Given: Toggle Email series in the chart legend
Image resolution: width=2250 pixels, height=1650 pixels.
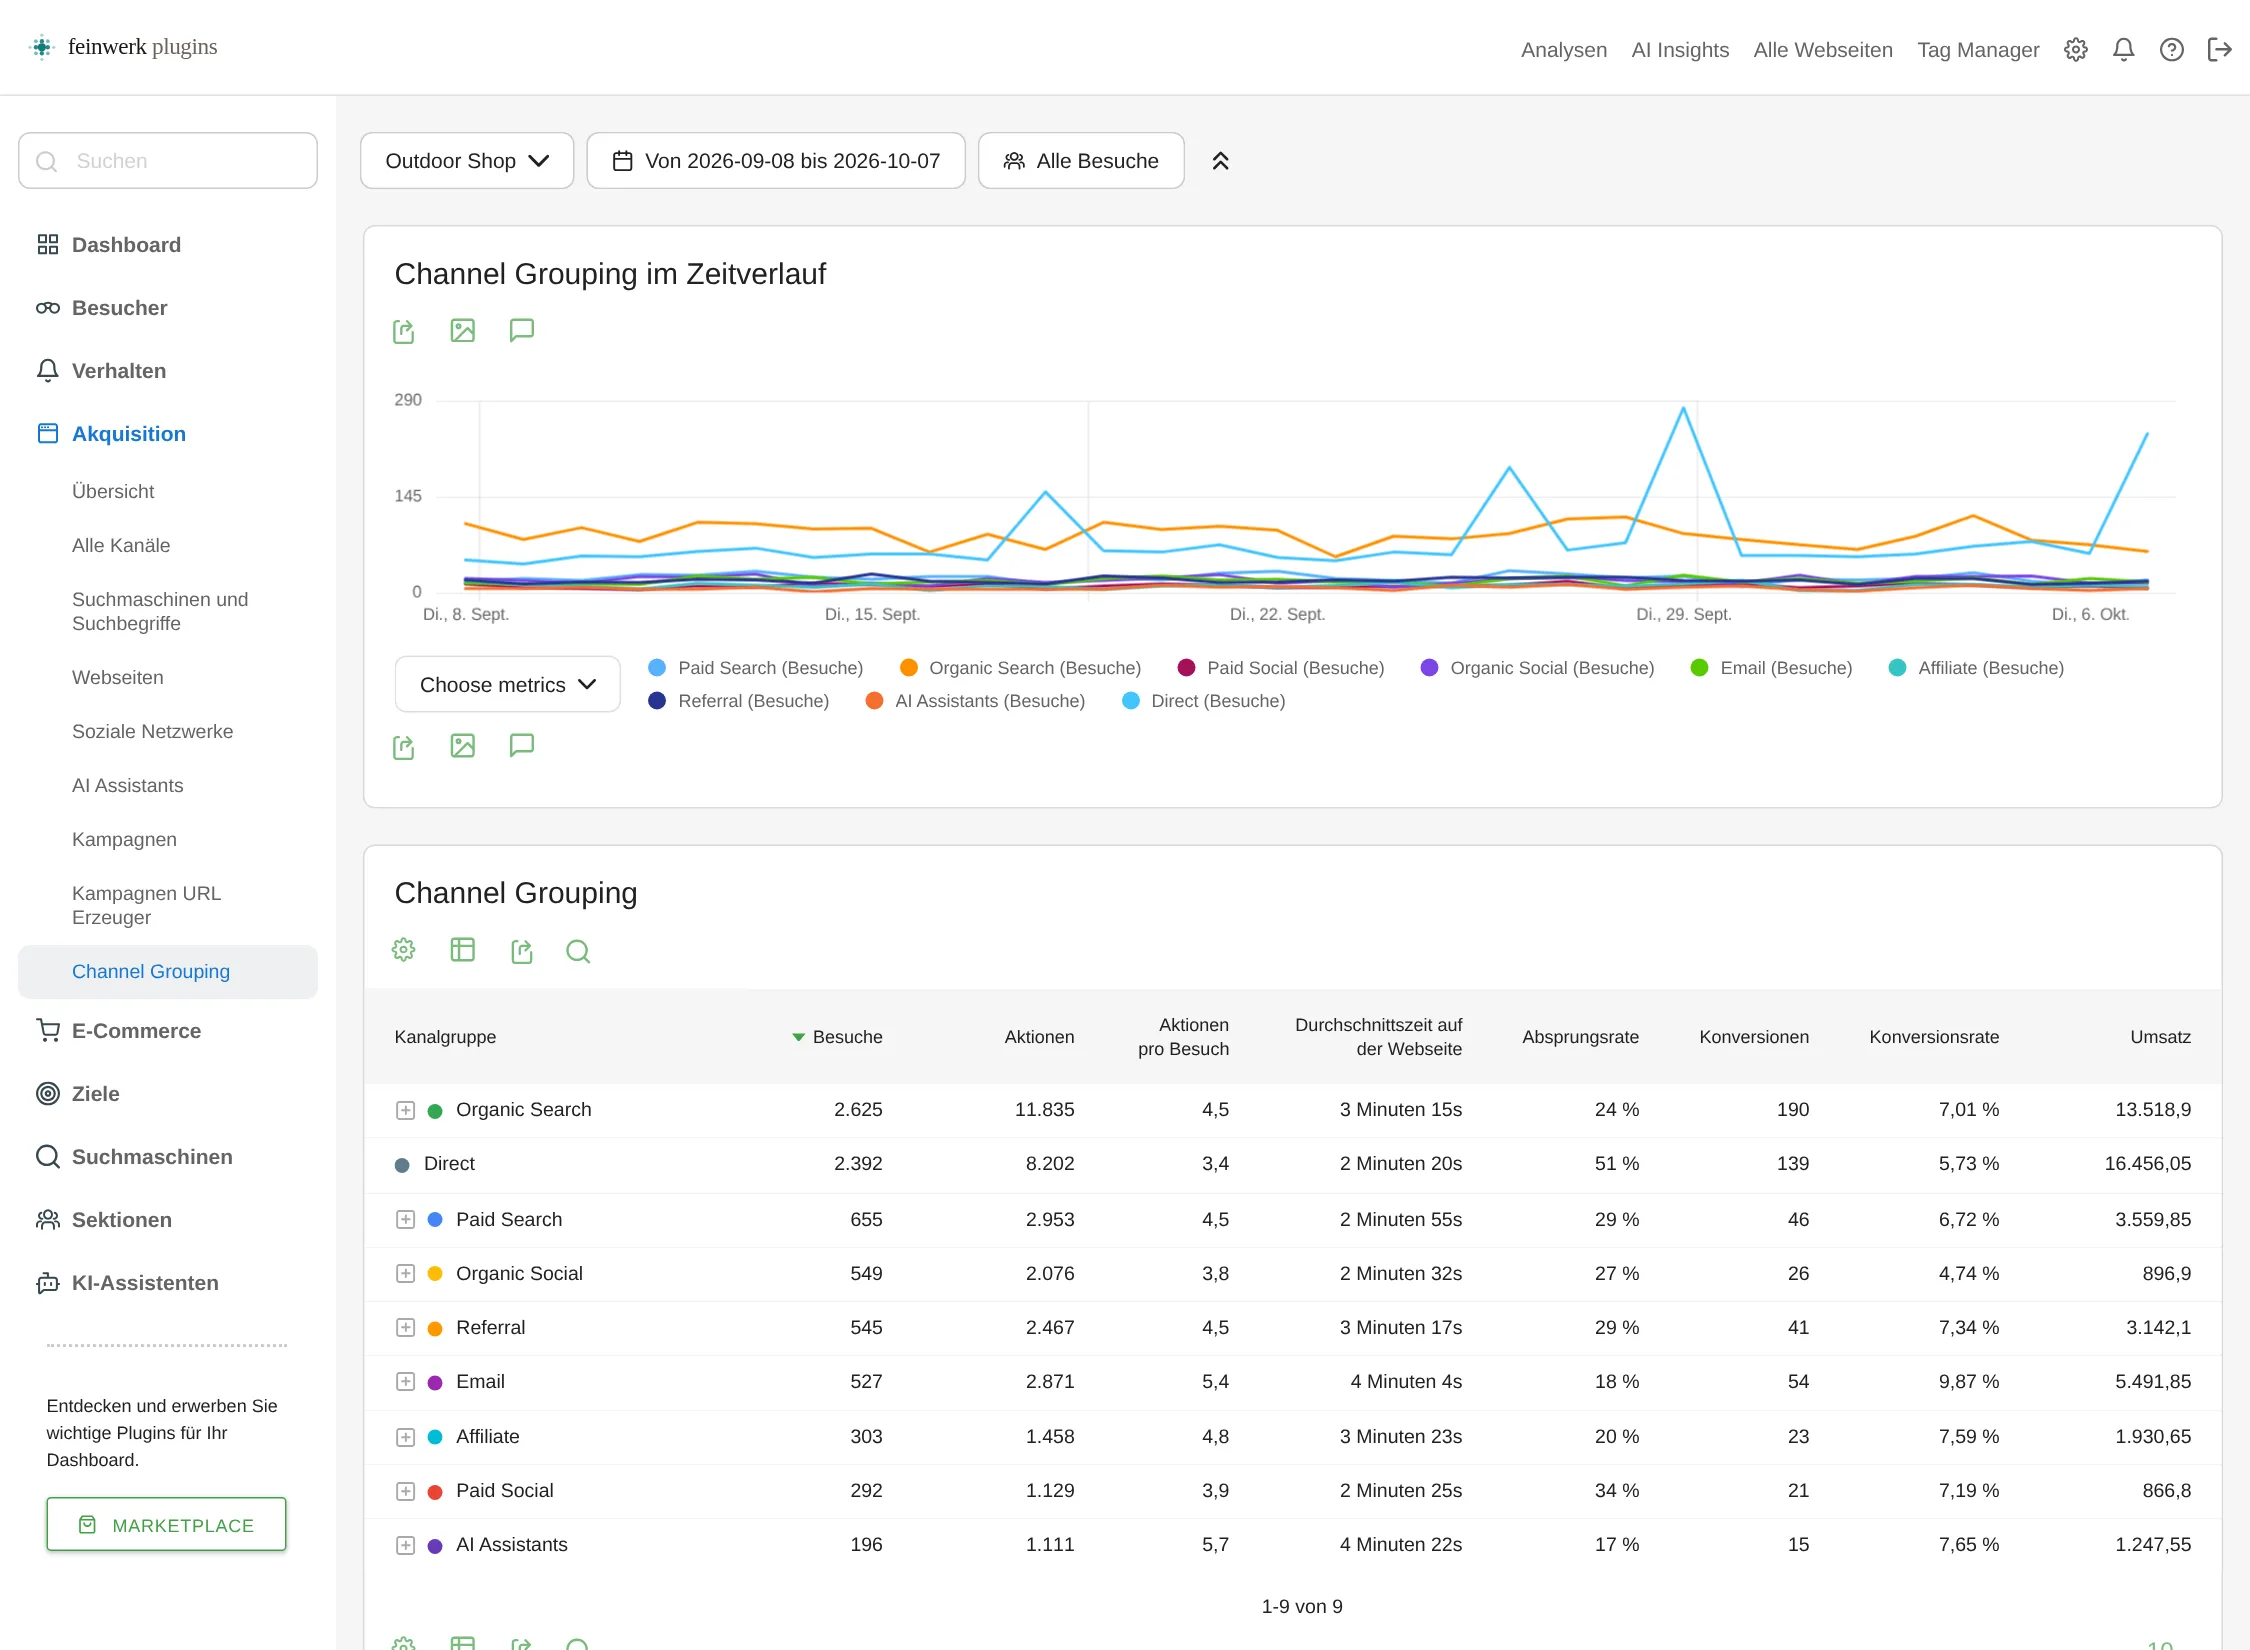Looking at the screenshot, I should tap(1771, 668).
